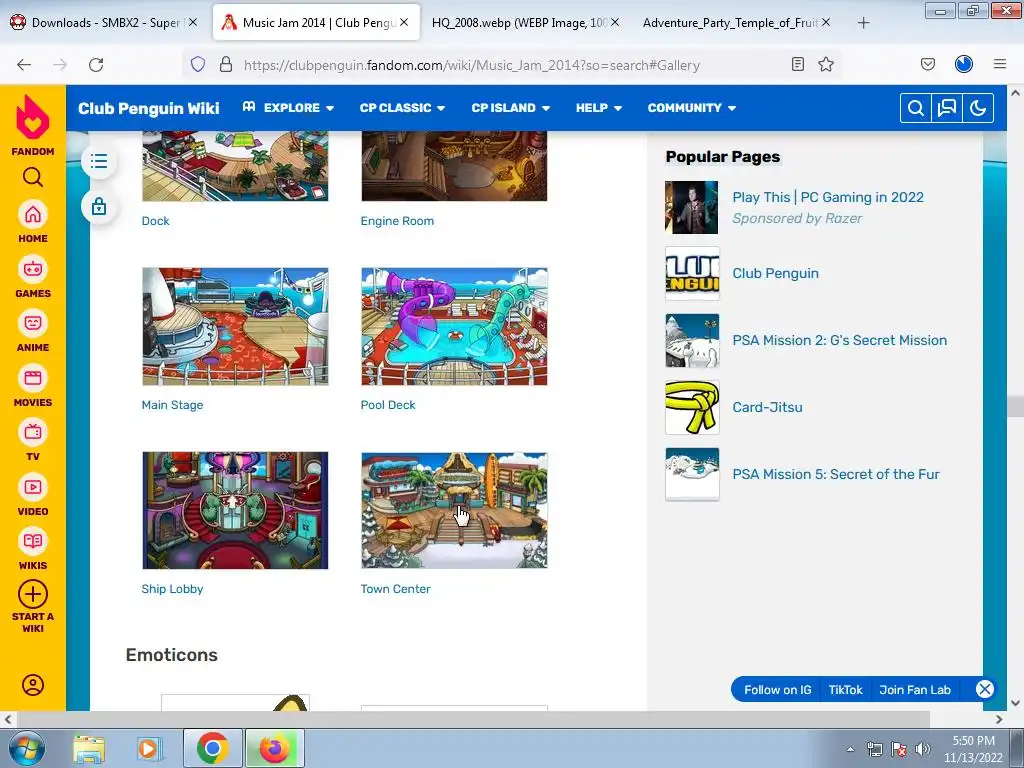The image size is (1024, 768).
Task: Close the Music Jam 2014 tab
Action: point(404,22)
